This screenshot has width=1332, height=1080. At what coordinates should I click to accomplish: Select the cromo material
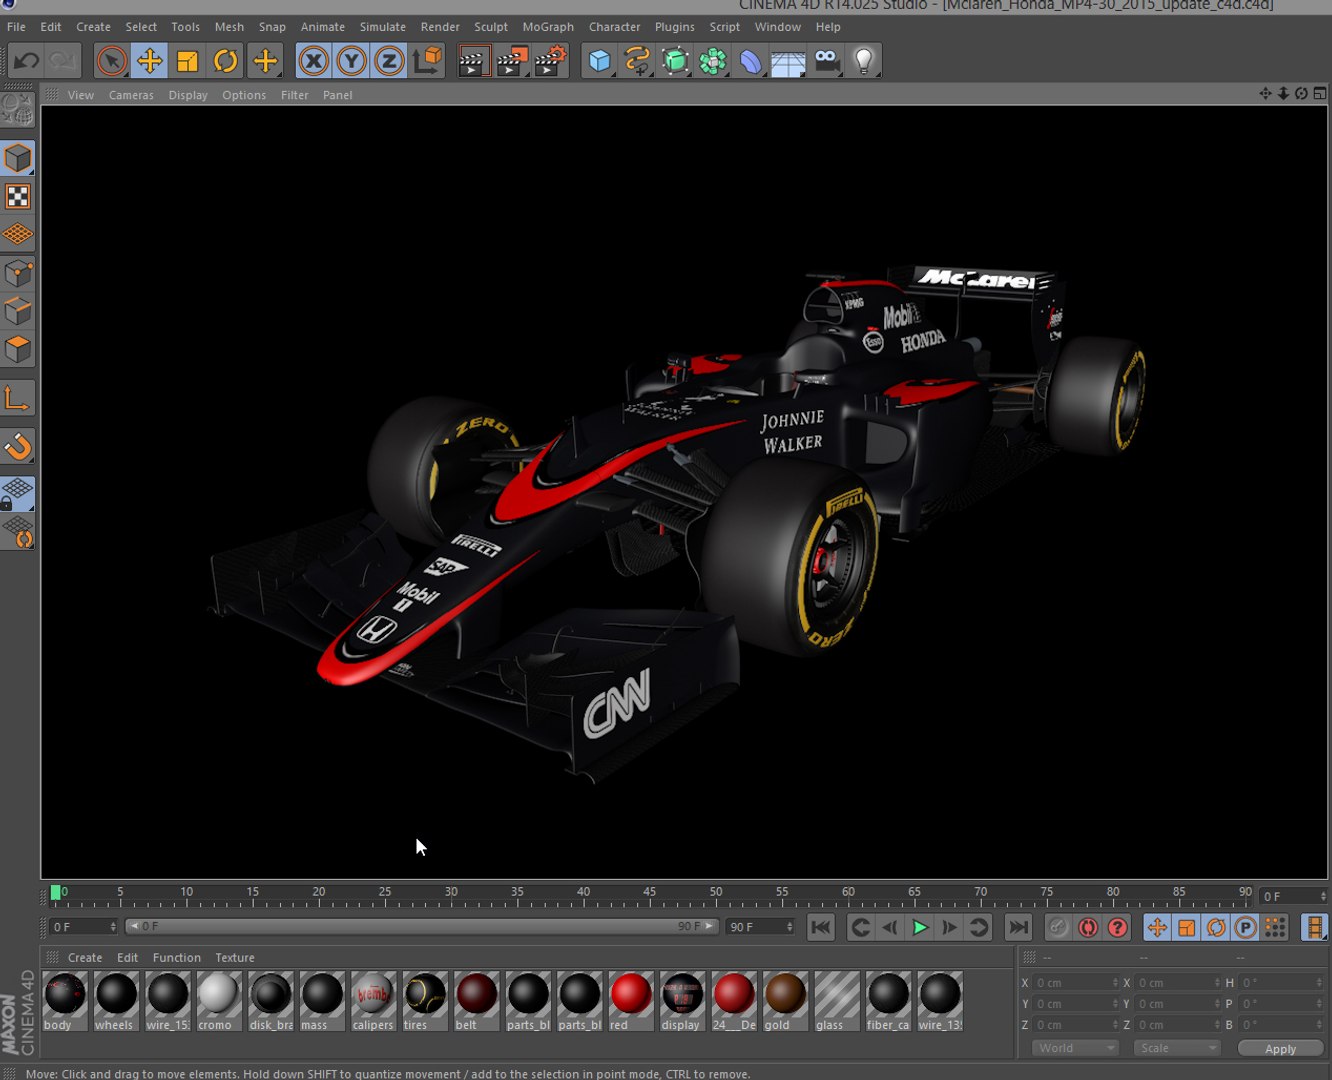pos(219,1000)
